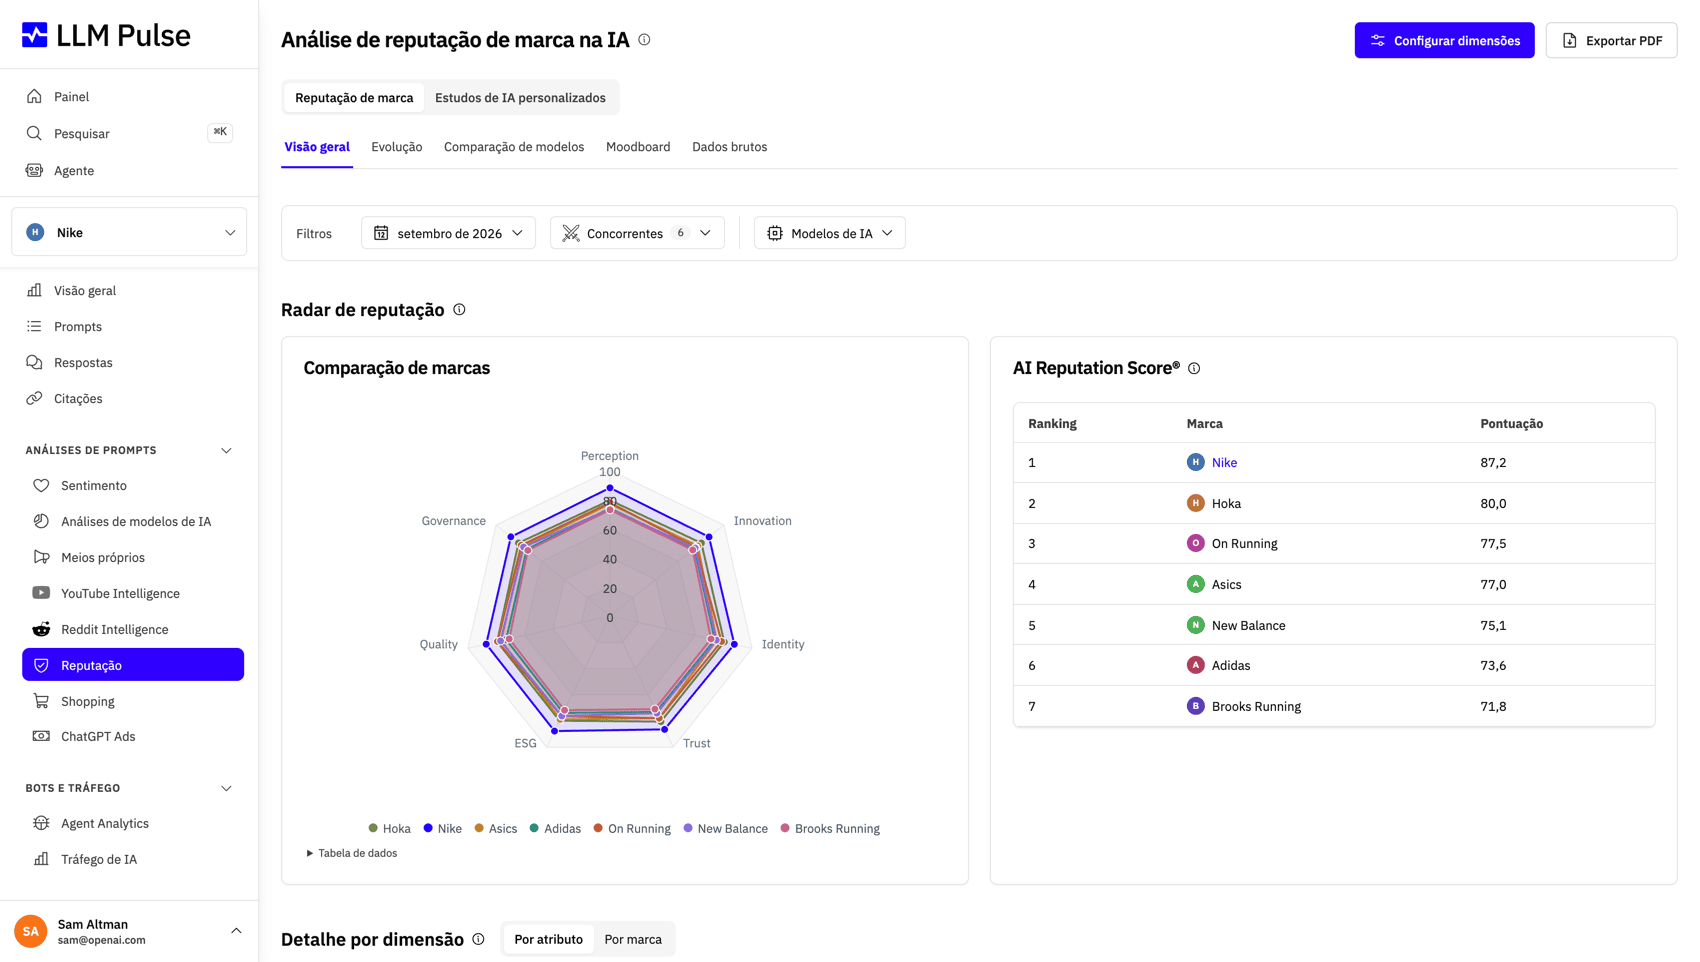Open the Moodboard tab

coord(638,147)
